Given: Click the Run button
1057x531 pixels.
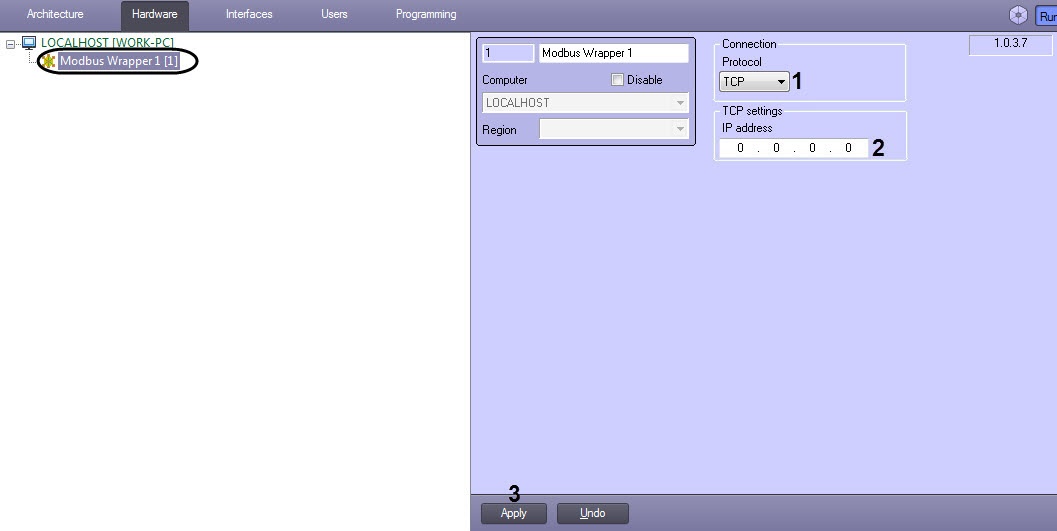Looking at the screenshot, I should pos(1046,15).
